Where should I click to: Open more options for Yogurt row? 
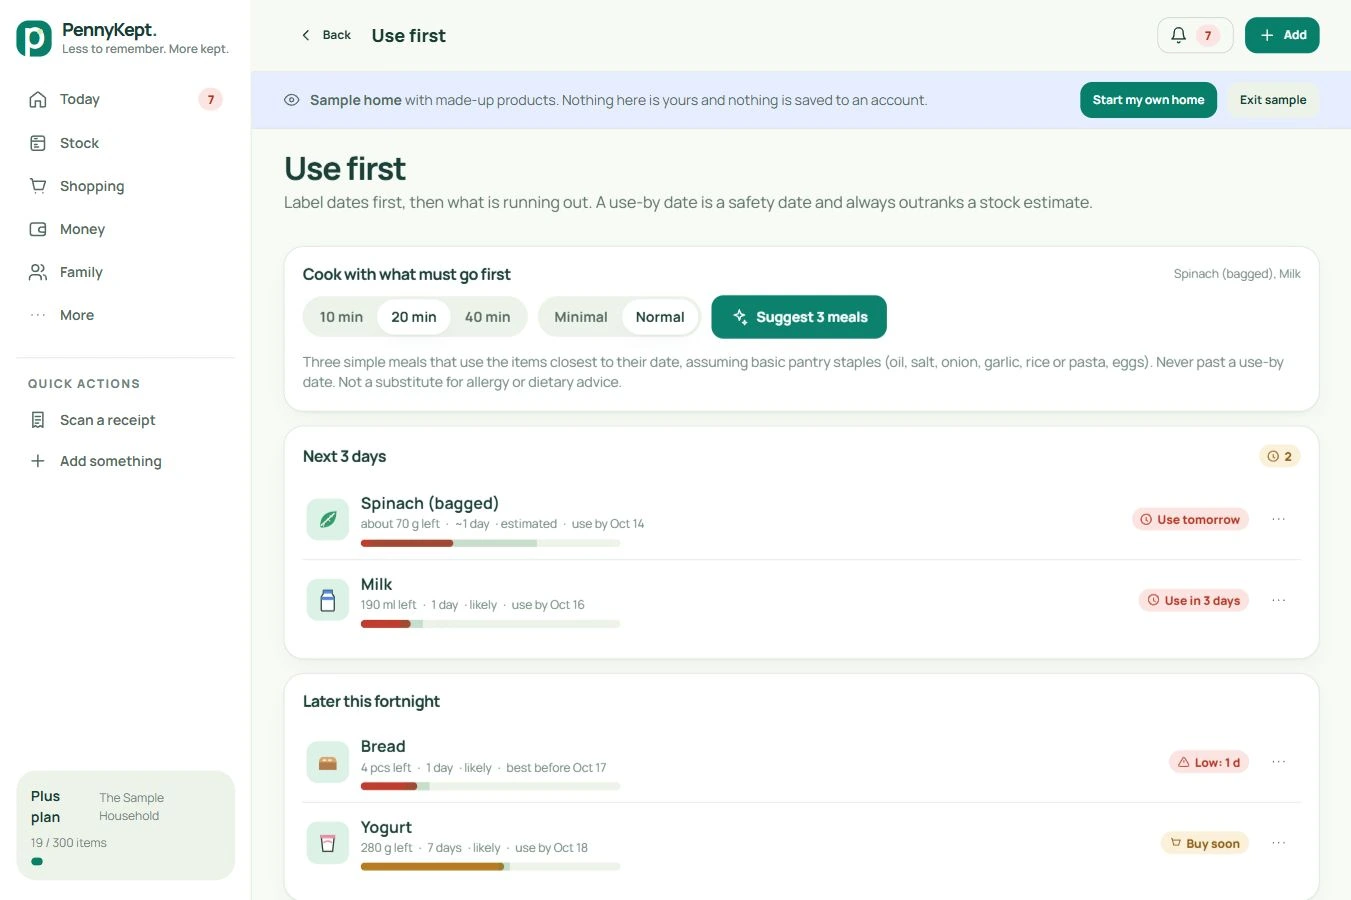pyautogui.click(x=1278, y=843)
